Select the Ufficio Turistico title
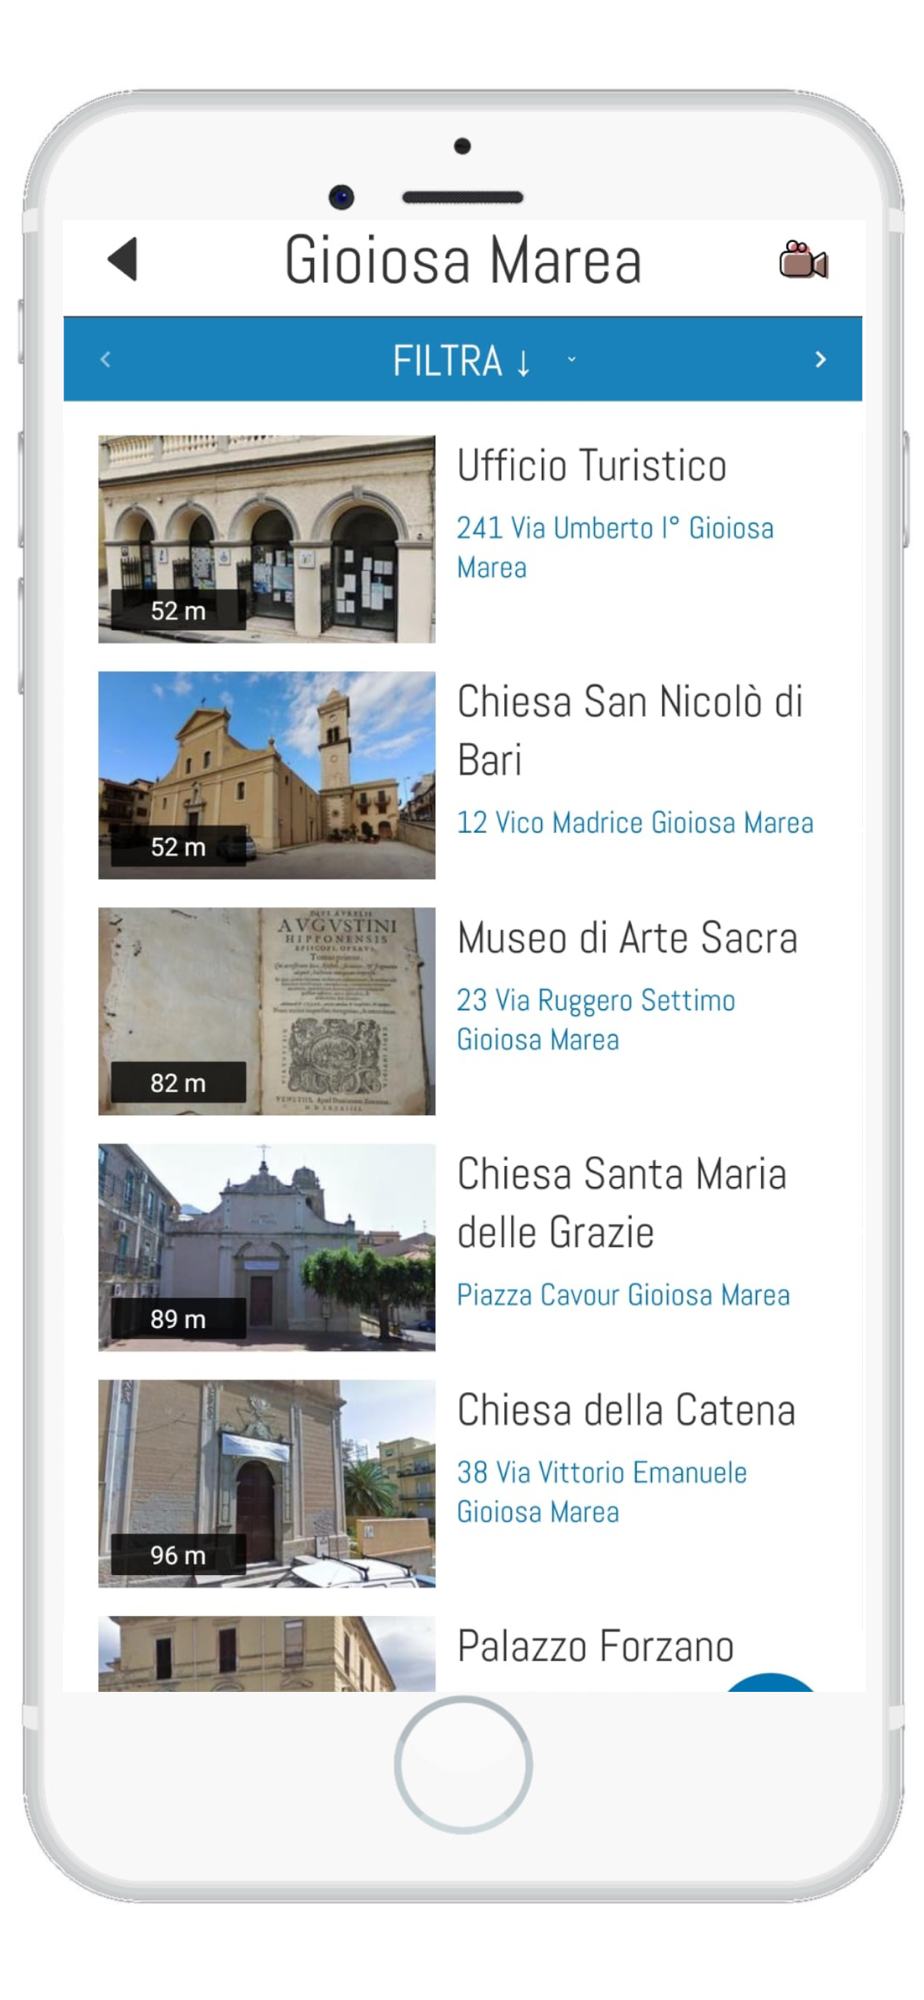 tap(592, 466)
